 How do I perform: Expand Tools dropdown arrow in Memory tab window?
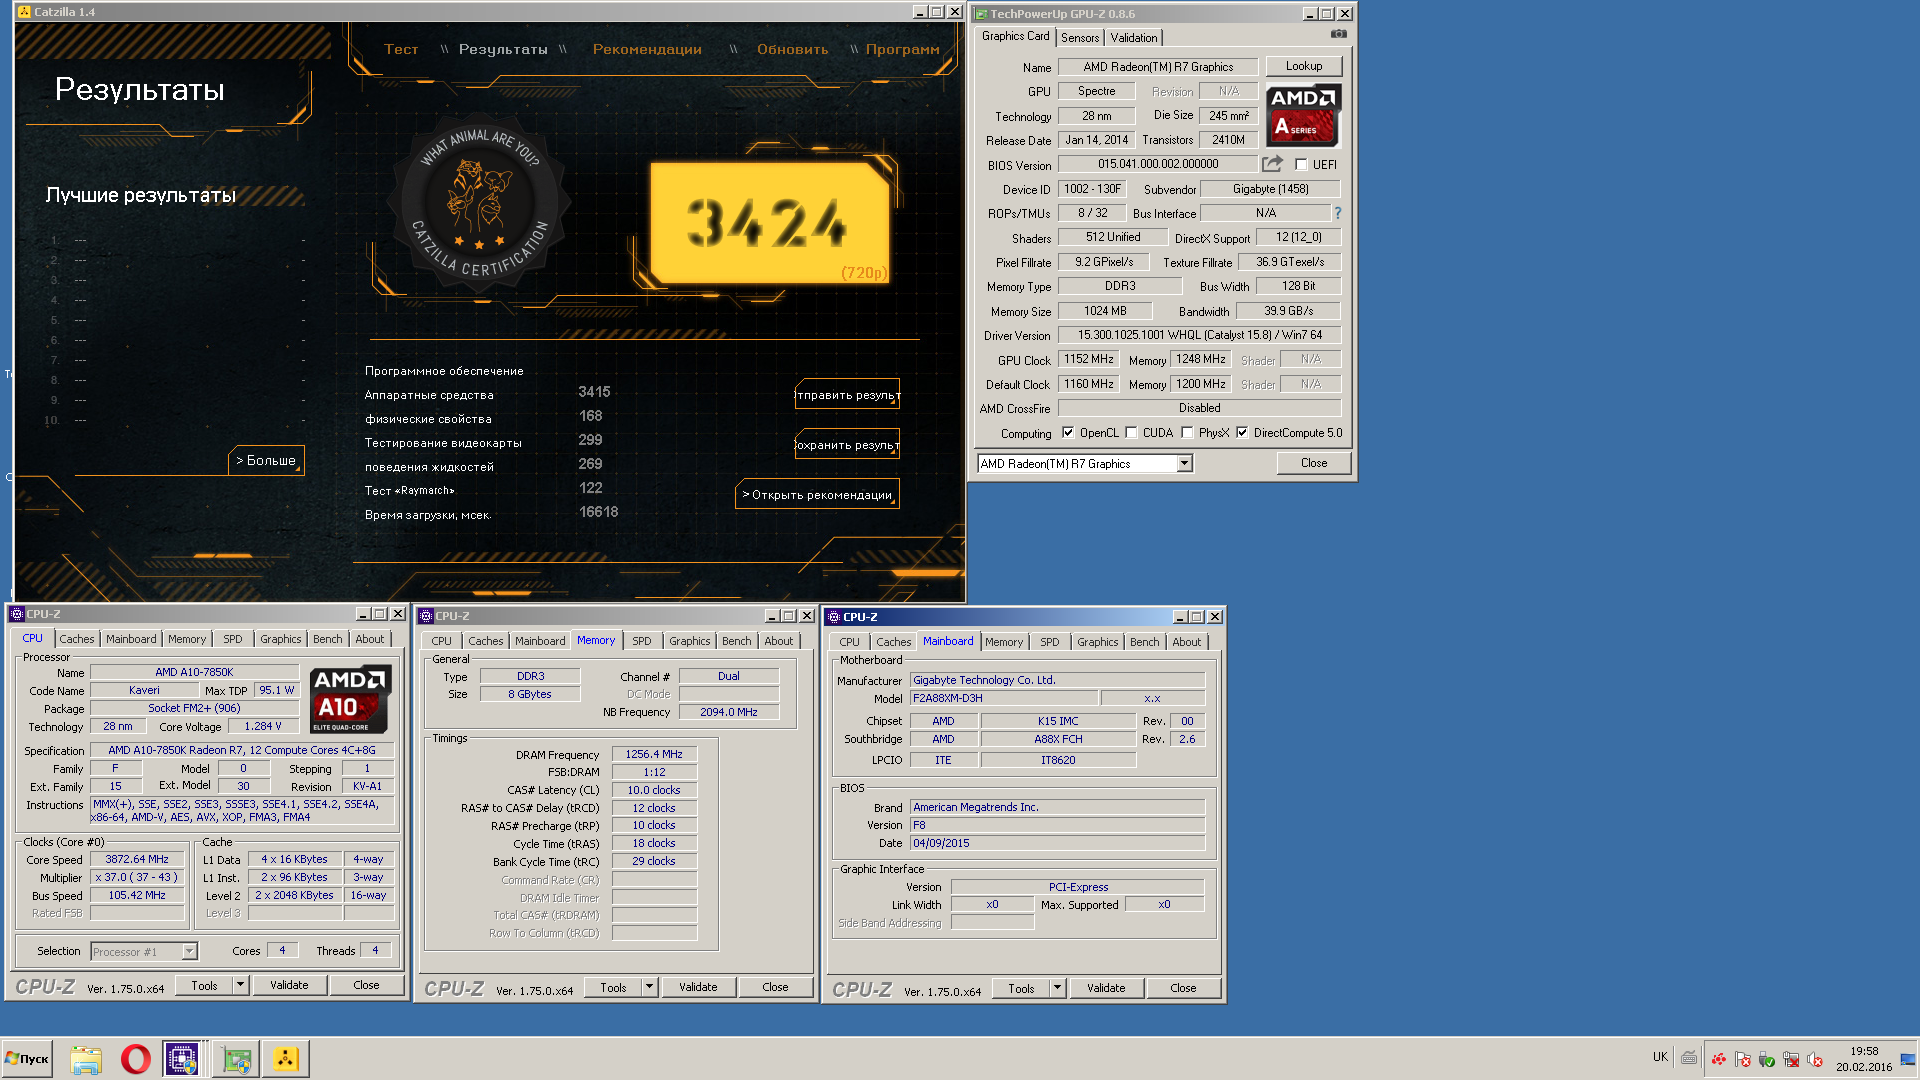tap(649, 987)
